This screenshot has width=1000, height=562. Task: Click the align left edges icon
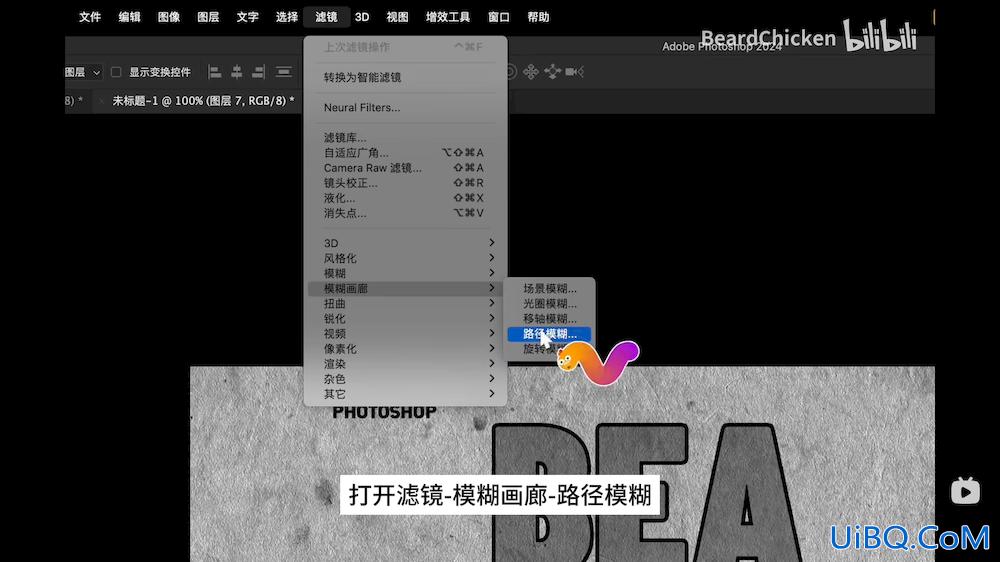[x=215, y=72]
